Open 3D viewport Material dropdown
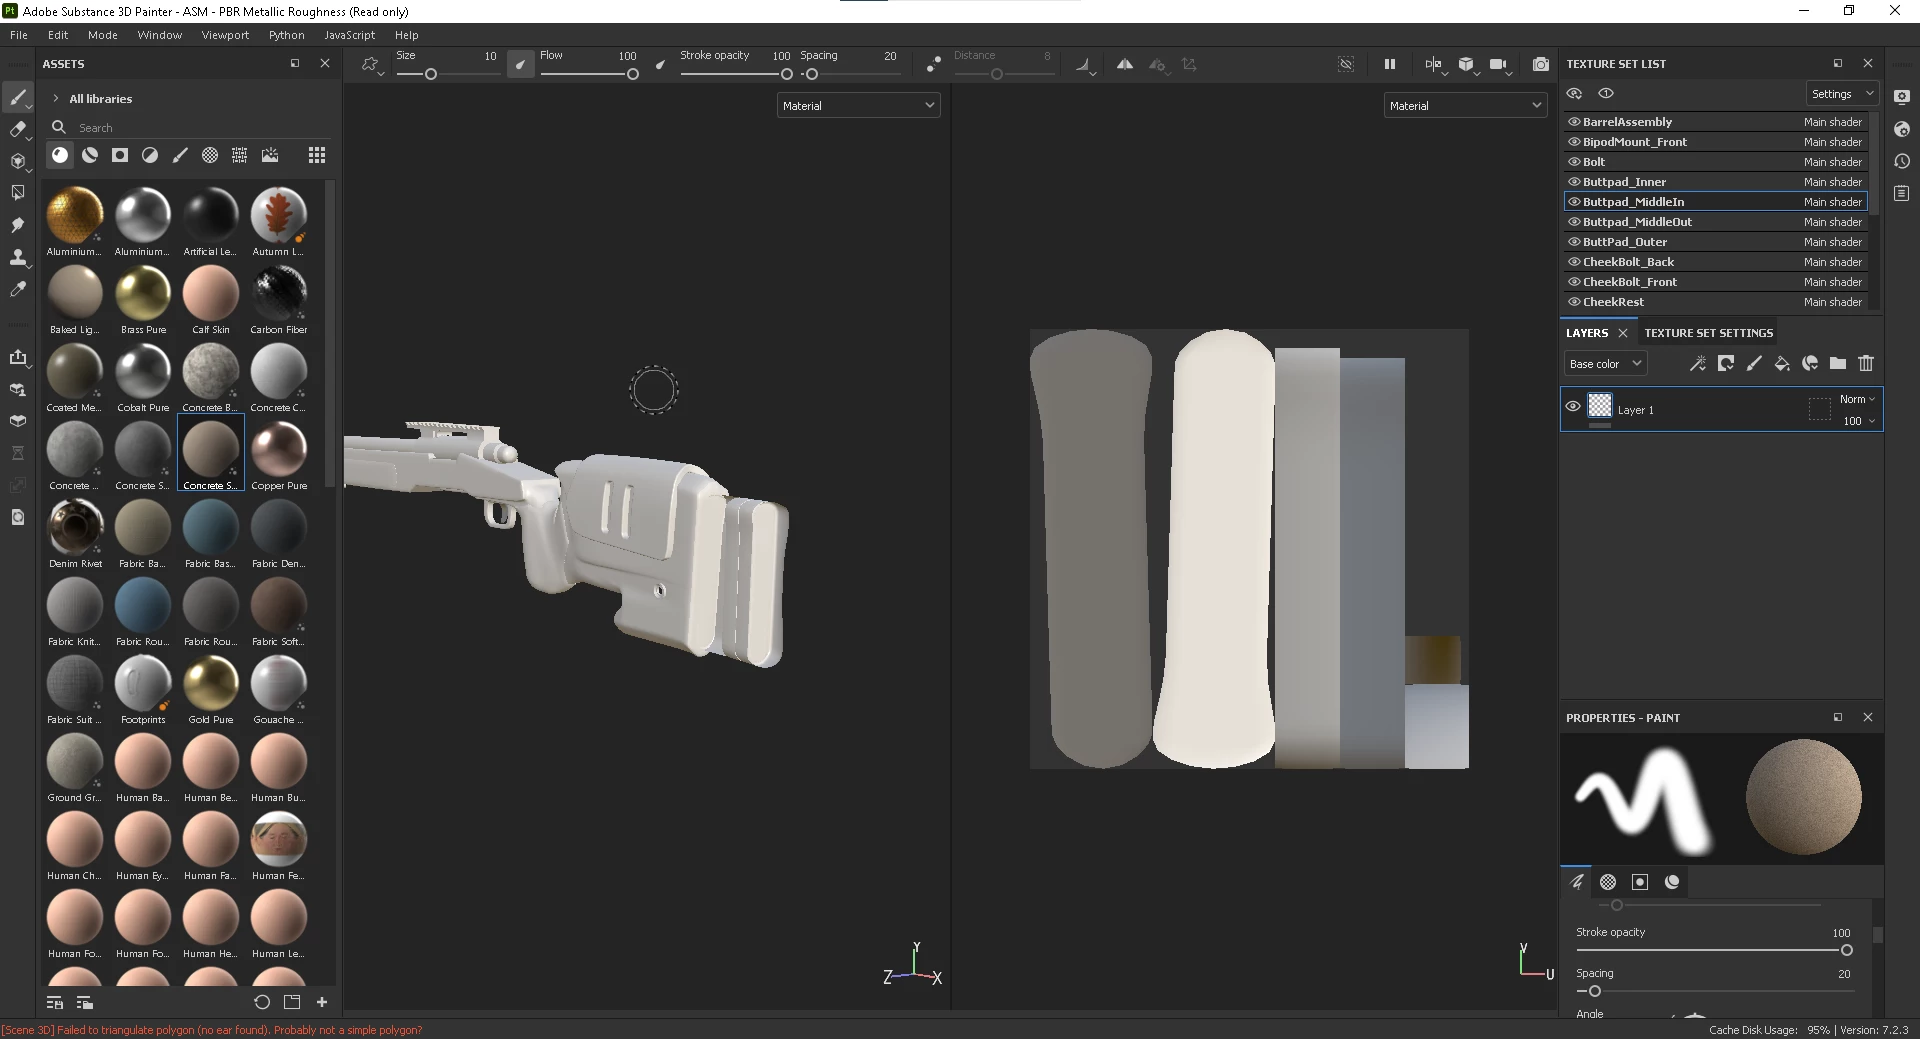This screenshot has height=1039, width=1920. tap(858, 105)
